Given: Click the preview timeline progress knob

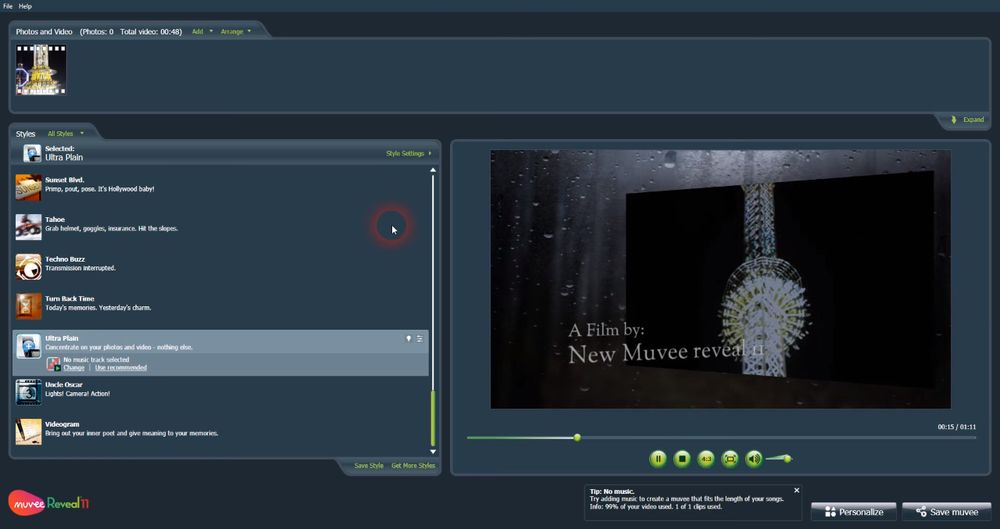Looking at the screenshot, I should tap(577, 438).
